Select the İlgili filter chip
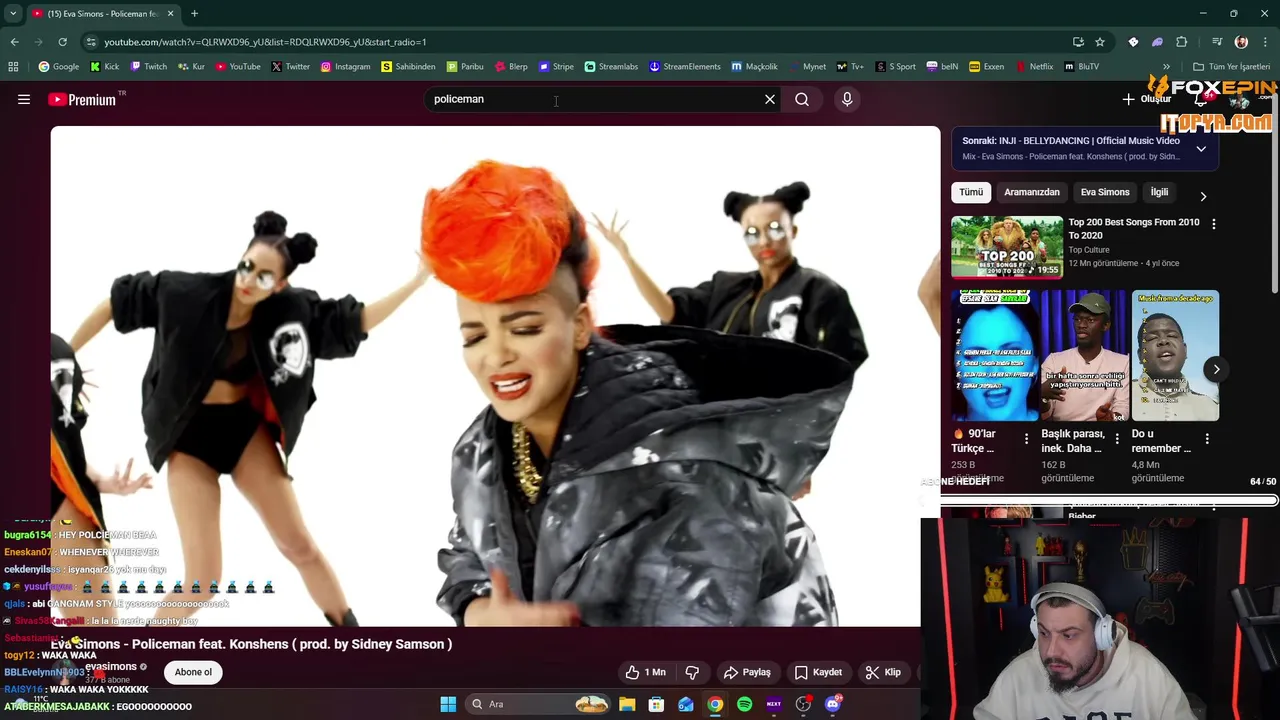This screenshot has width=1280, height=720. point(1159,192)
